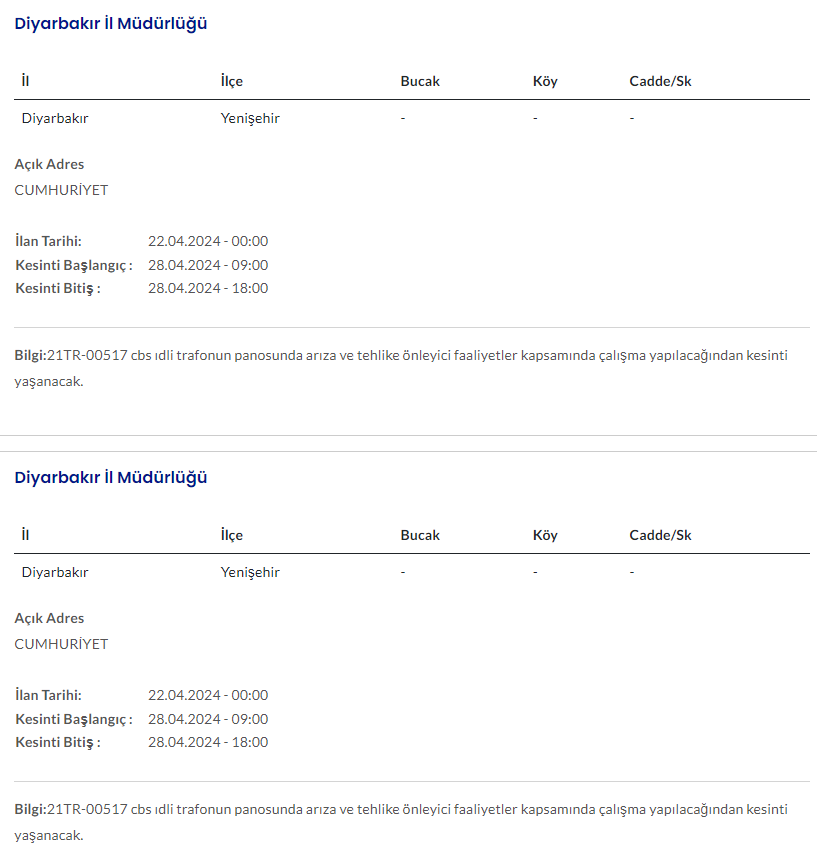Screen dimensions: 817x865
Task: Click the second Kesinti Başlangıç time value
Action: pos(208,719)
